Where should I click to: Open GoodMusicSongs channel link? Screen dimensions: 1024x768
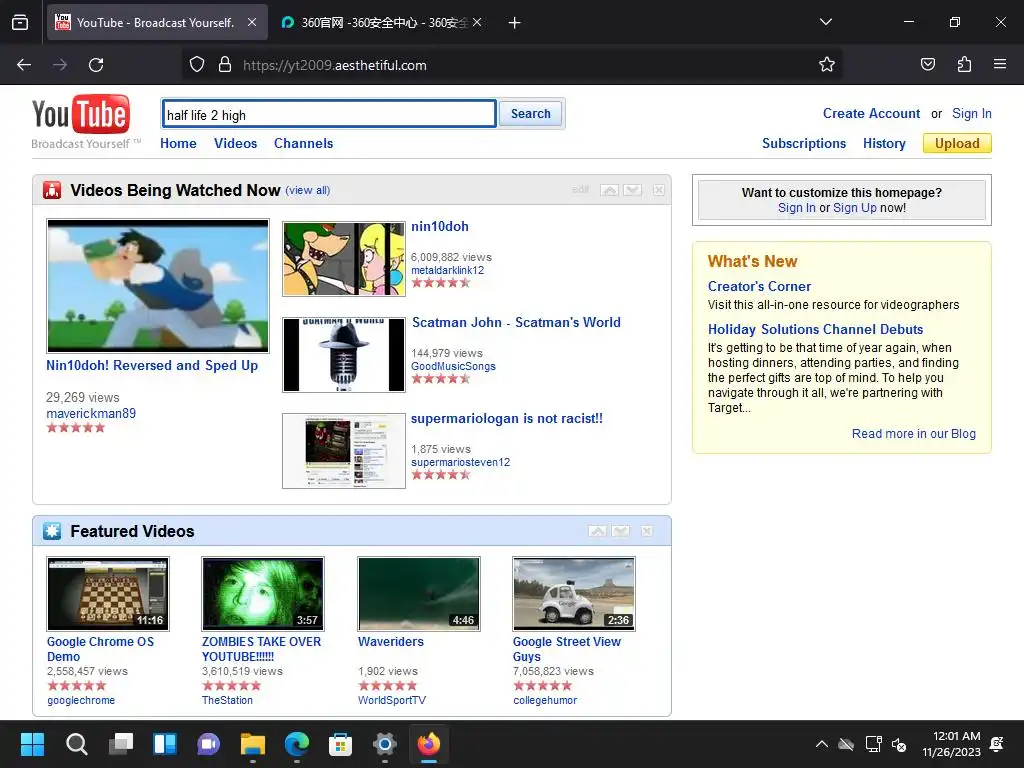[x=453, y=366]
